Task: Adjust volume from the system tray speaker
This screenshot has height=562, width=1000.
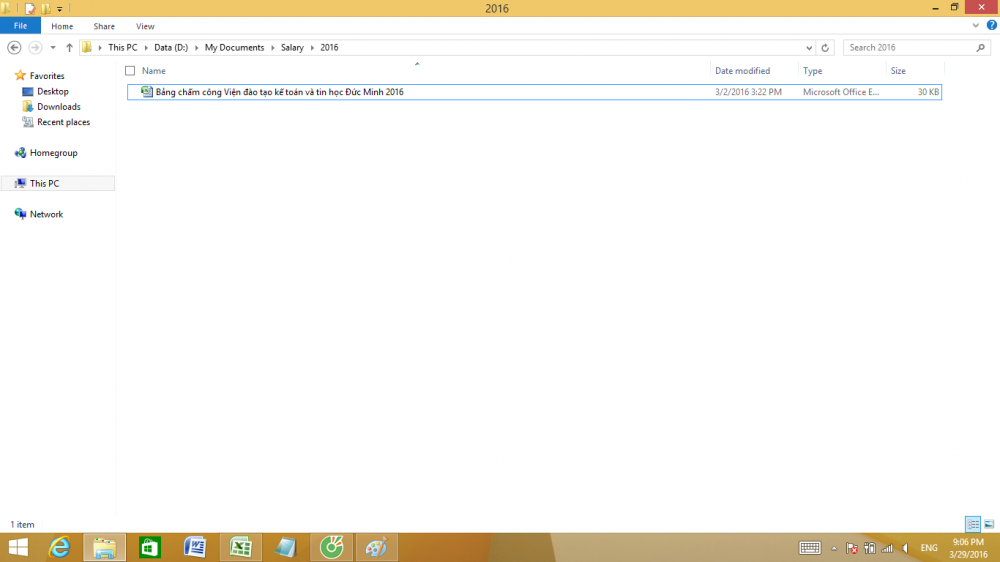Action: click(x=905, y=548)
